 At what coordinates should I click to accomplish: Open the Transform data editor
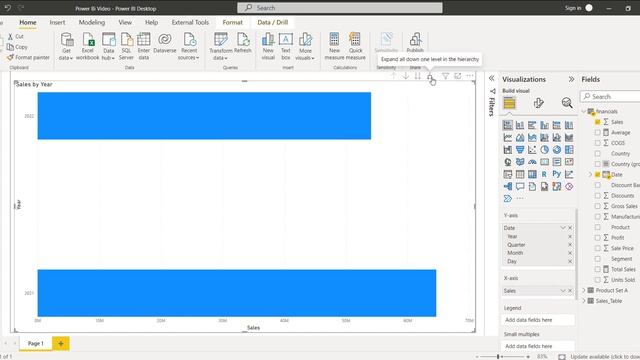click(x=221, y=47)
